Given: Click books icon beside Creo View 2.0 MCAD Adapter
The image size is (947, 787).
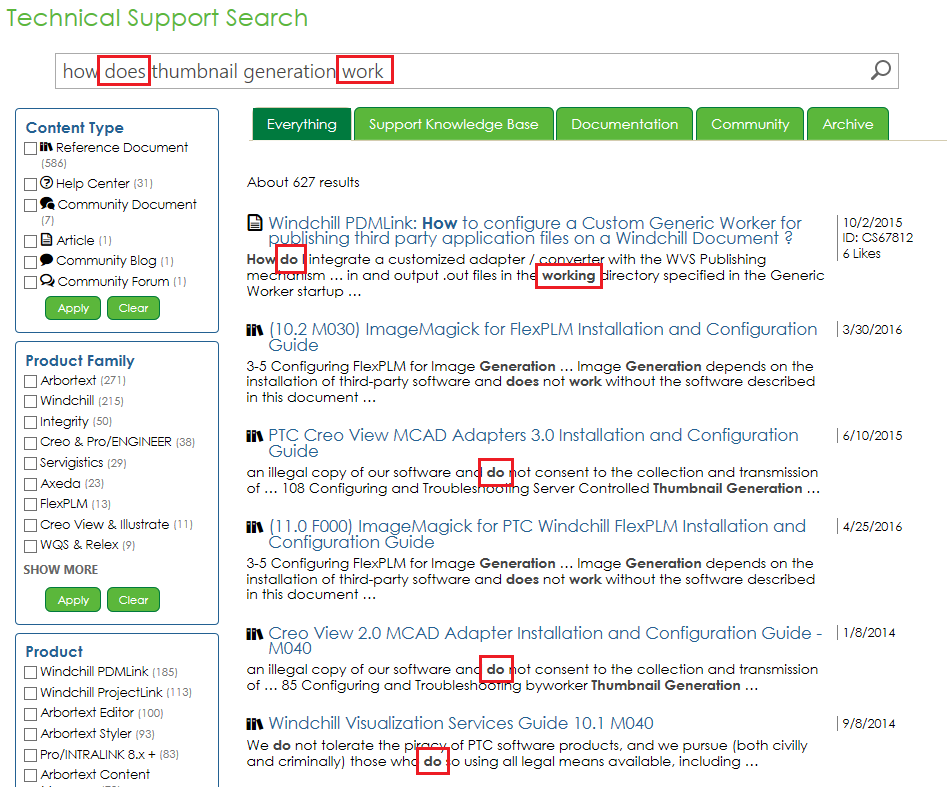Looking at the screenshot, I should (255, 634).
